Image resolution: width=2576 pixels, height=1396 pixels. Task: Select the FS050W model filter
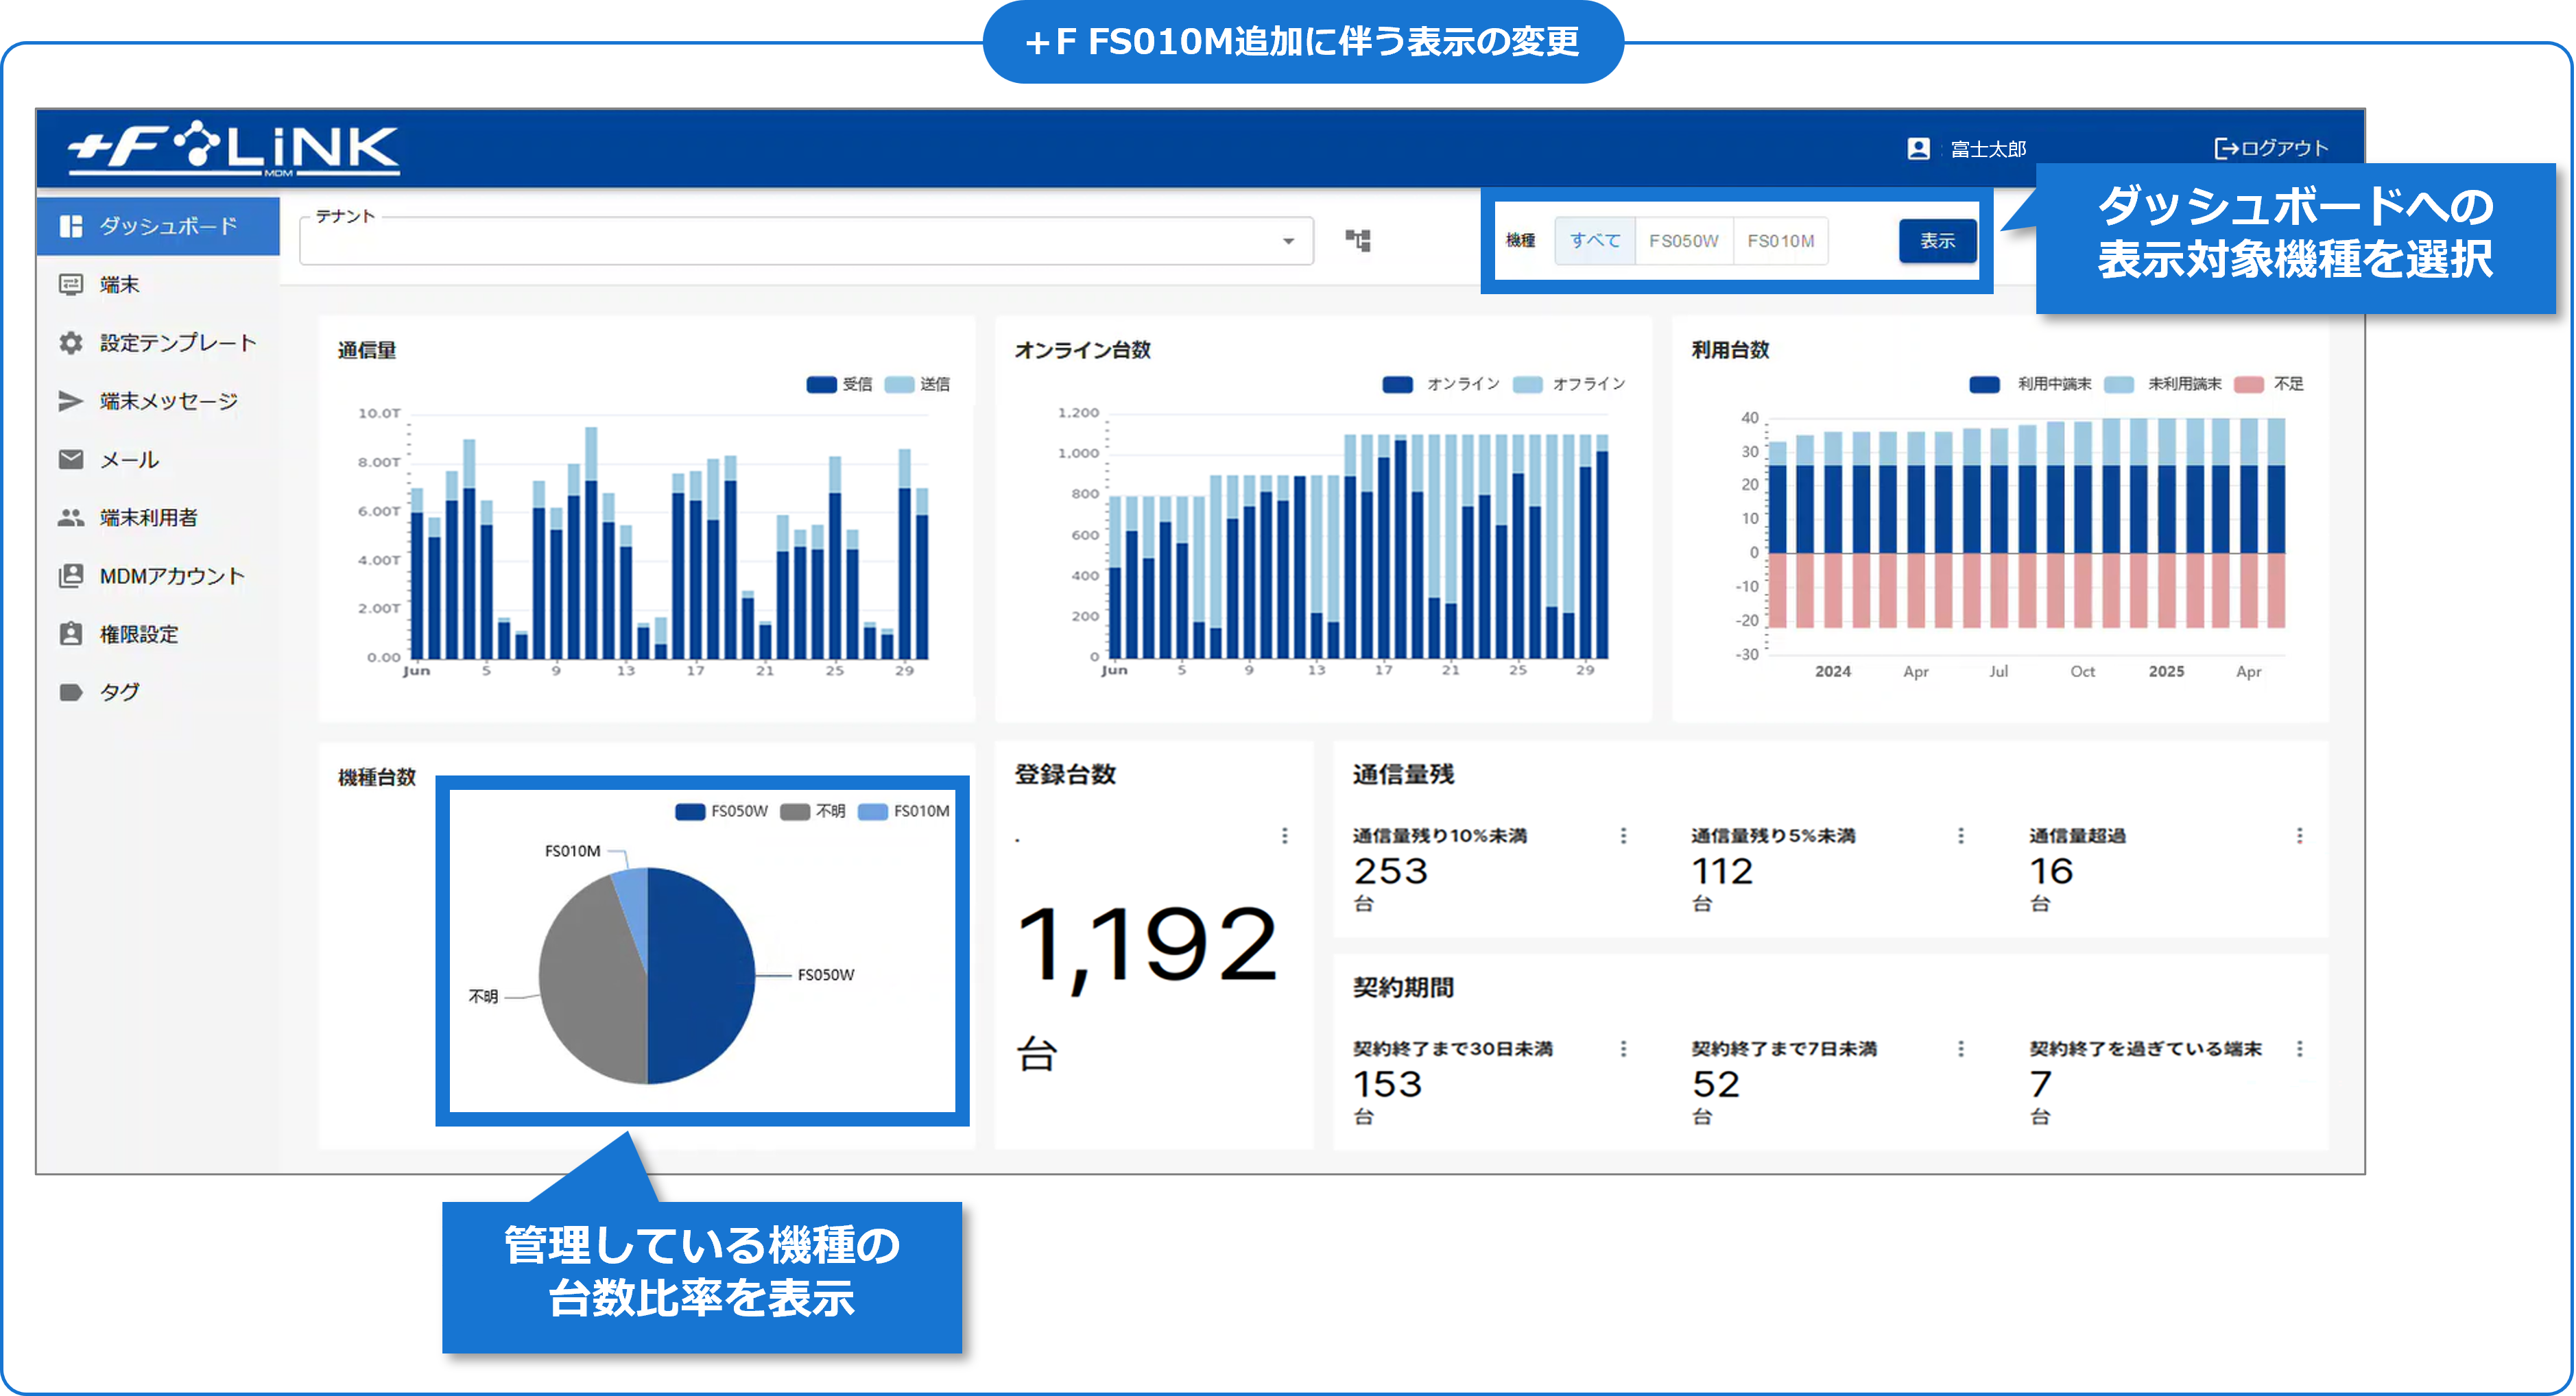tap(1683, 241)
